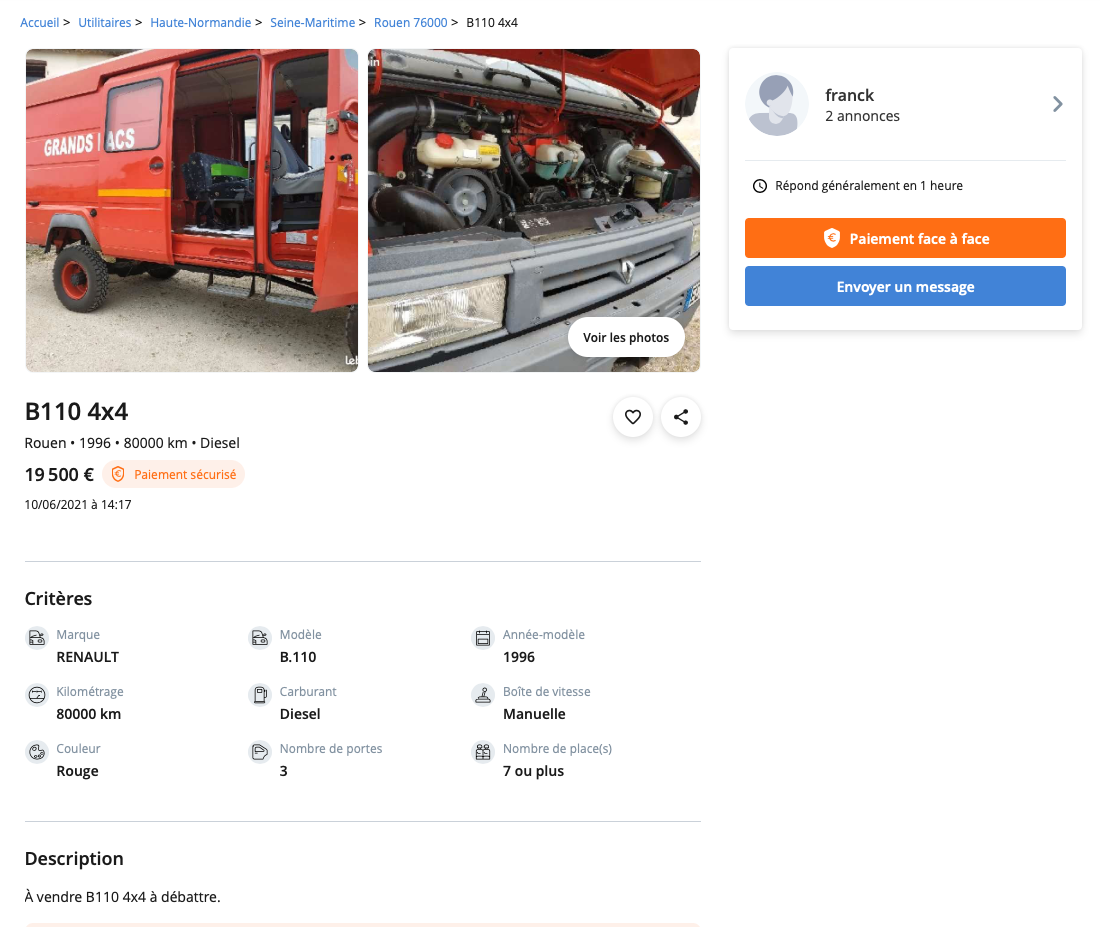Select Rouen 76000 breadcrumb
Viewport: 1100px width, 927px height.
(411, 22)
